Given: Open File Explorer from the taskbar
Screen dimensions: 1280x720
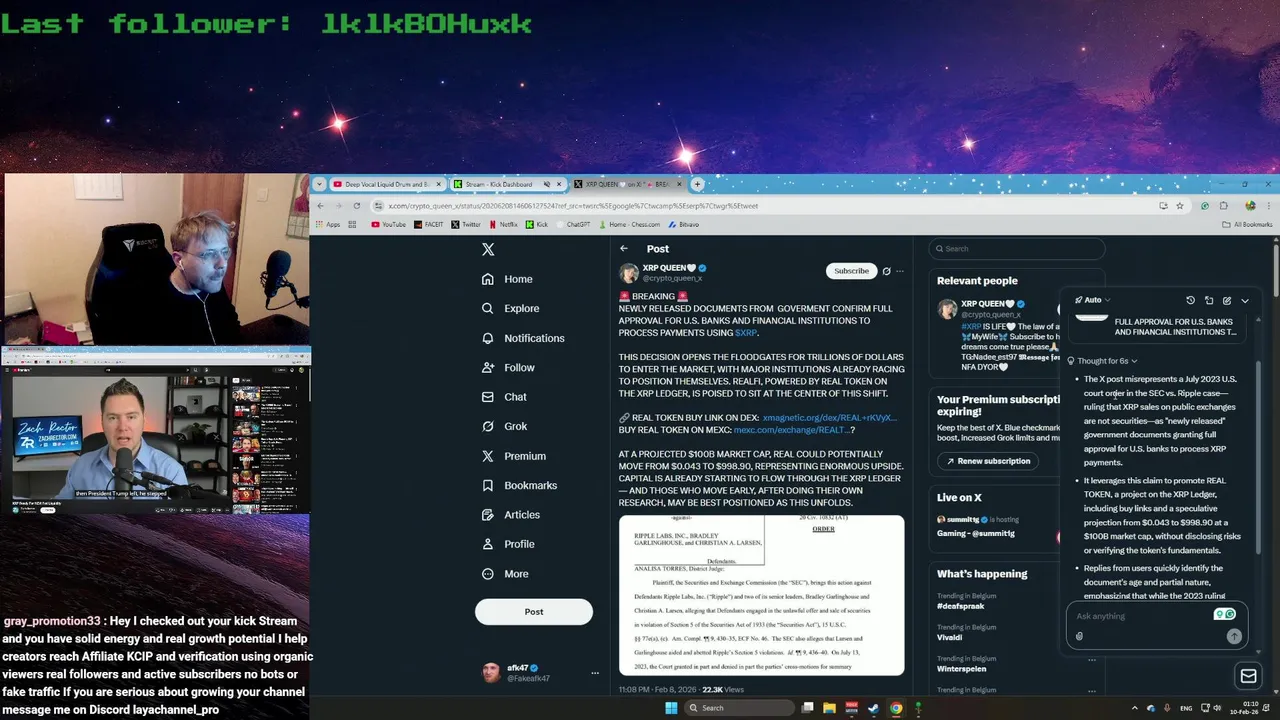Looking at the screenshot, I should pyautogui.click(x=829, y=708).
